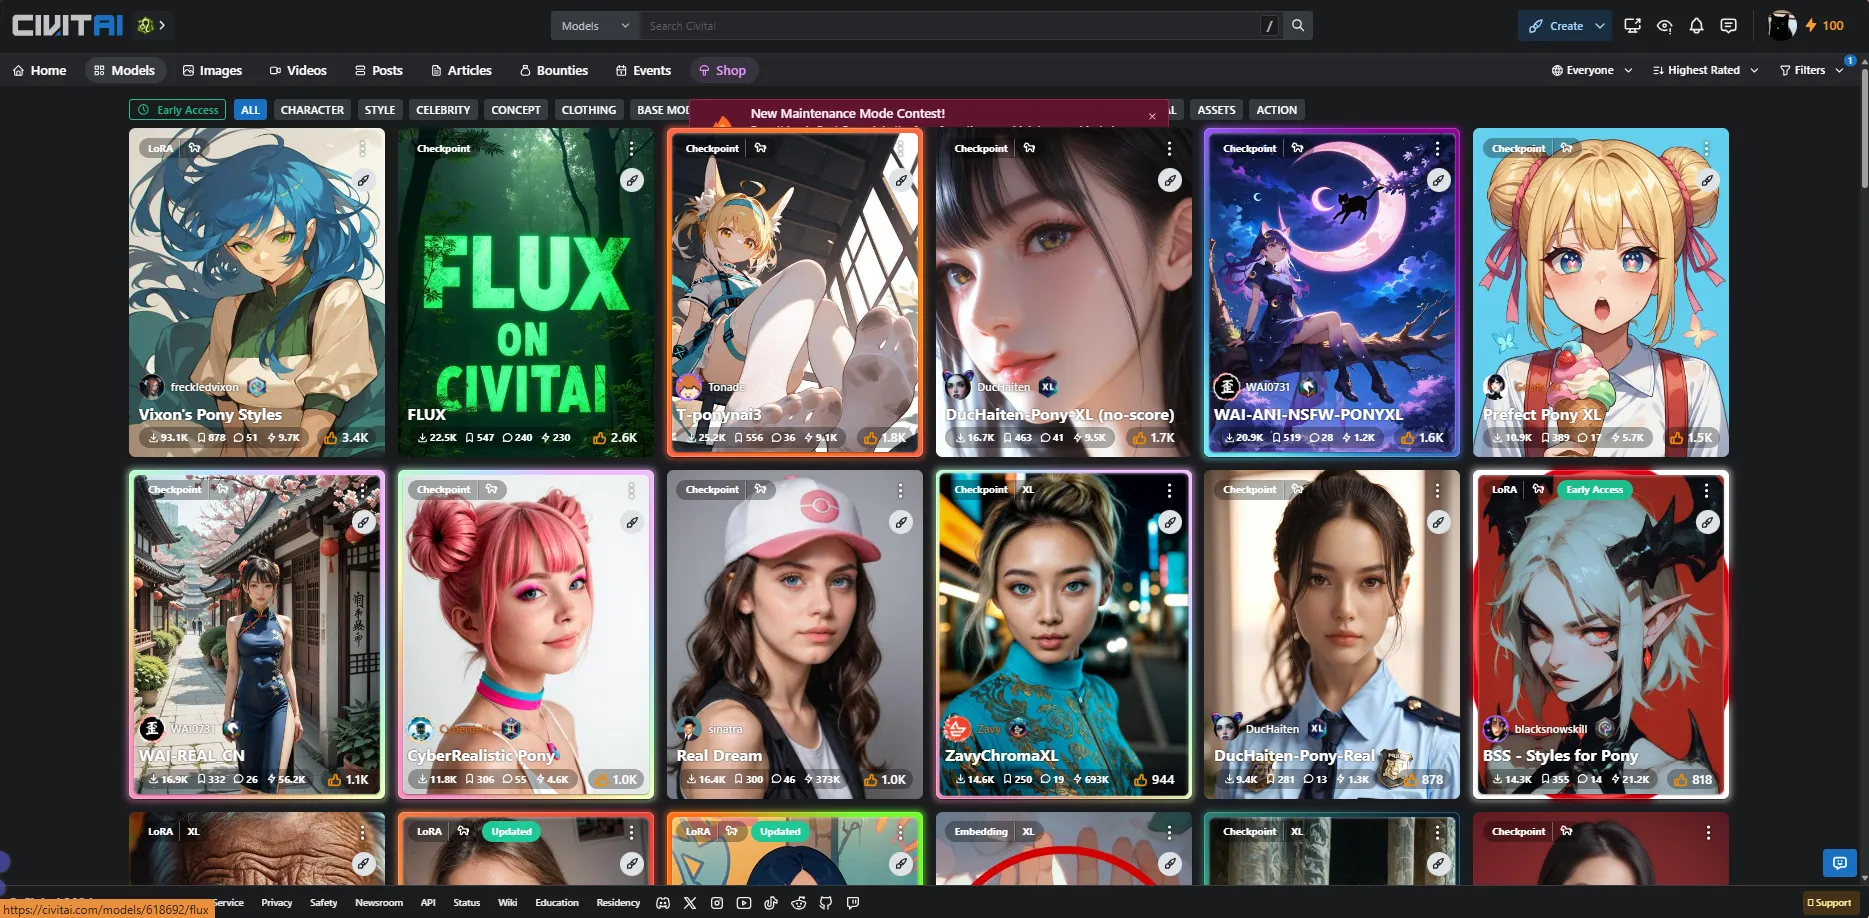Open the TikTok footer link

coord(770,903)
